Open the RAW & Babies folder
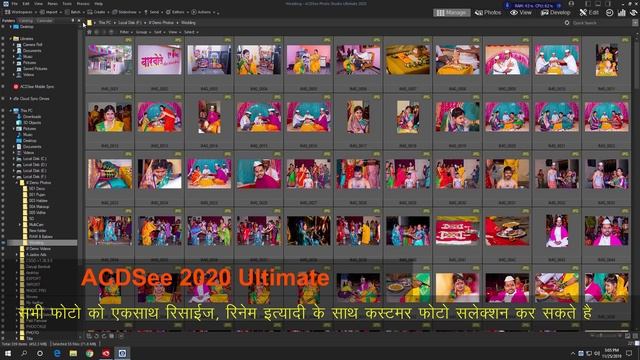This screenshot has width=640, height=360. click(x=41, y=236)
